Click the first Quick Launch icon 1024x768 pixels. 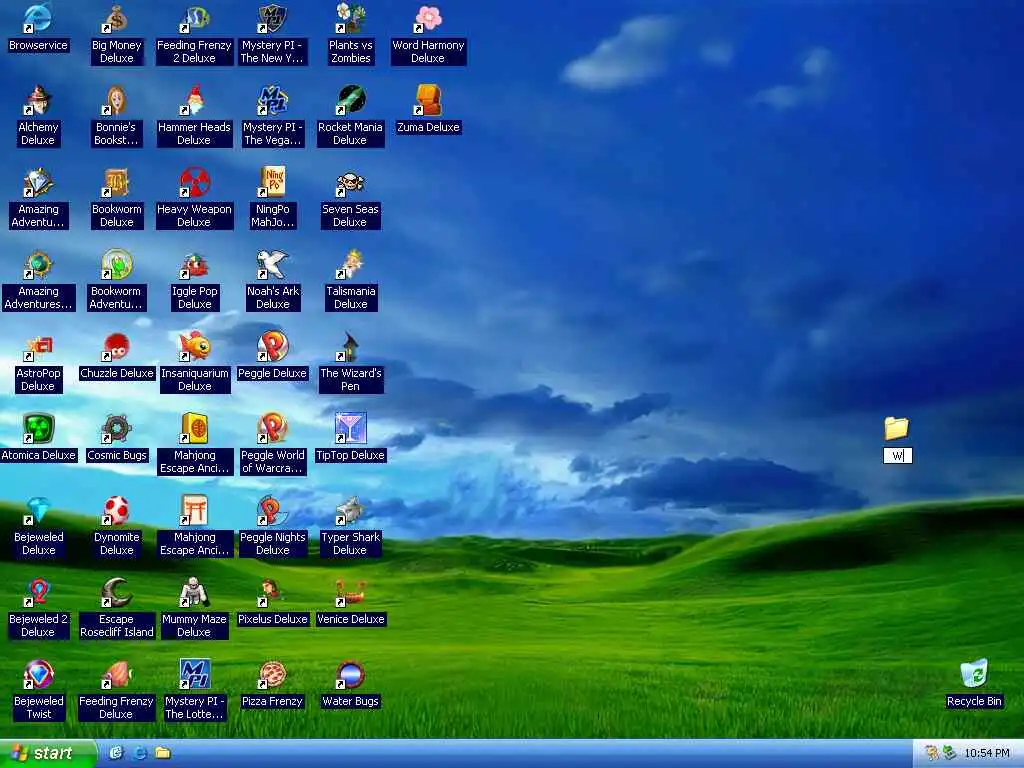click(116, 753)
